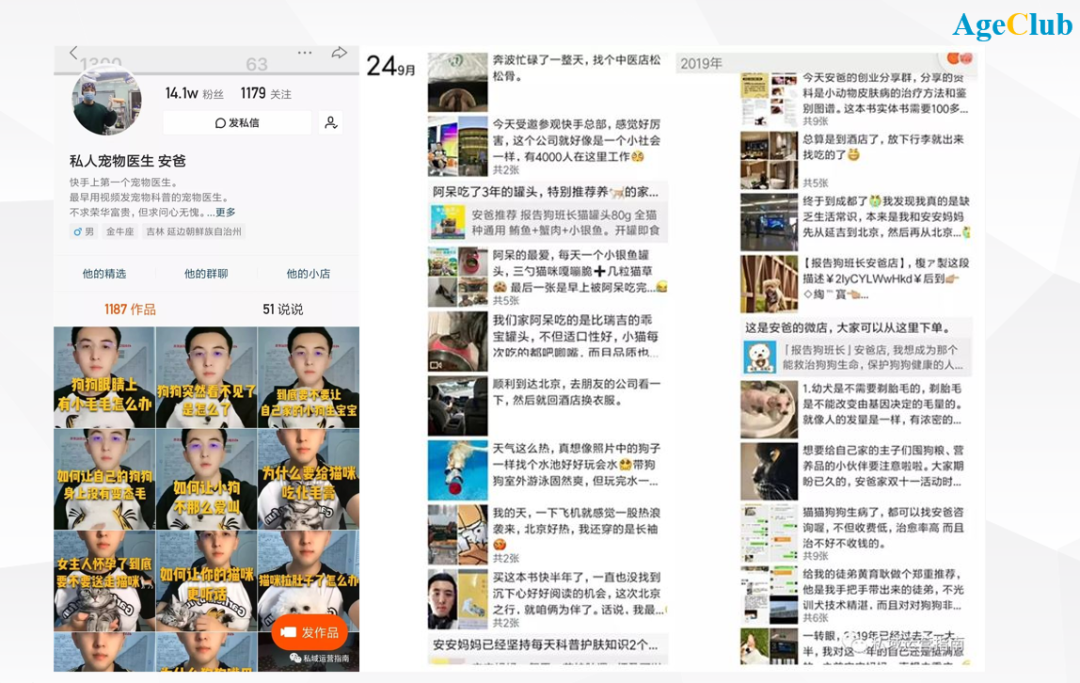1080x683 pixels.
Task: Tap the orange 发作品 button
Action: click(309, 632)
